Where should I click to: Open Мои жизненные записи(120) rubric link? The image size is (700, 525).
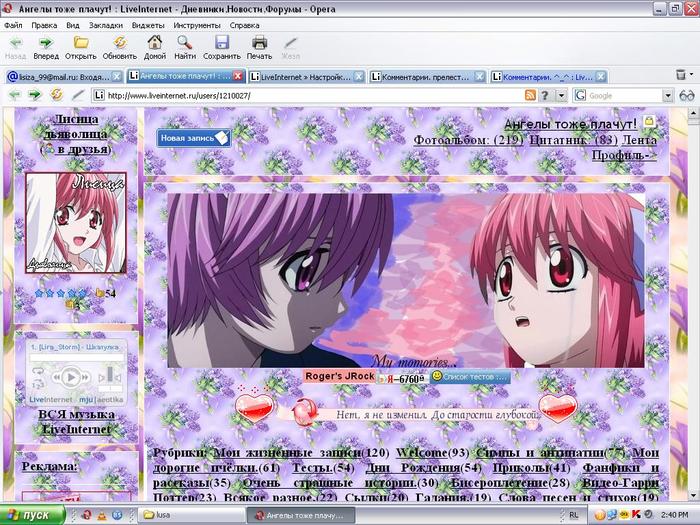(301, 453)
